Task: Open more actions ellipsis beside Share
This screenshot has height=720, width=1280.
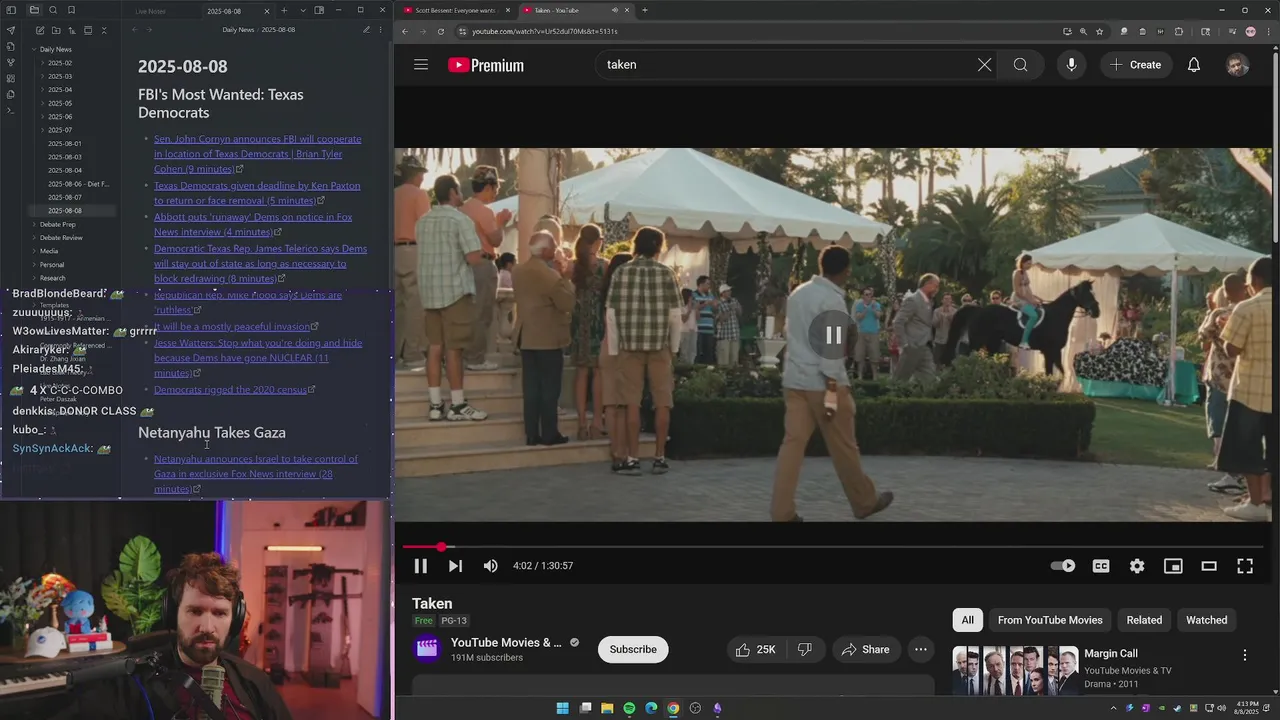Action: coord(921,650)
